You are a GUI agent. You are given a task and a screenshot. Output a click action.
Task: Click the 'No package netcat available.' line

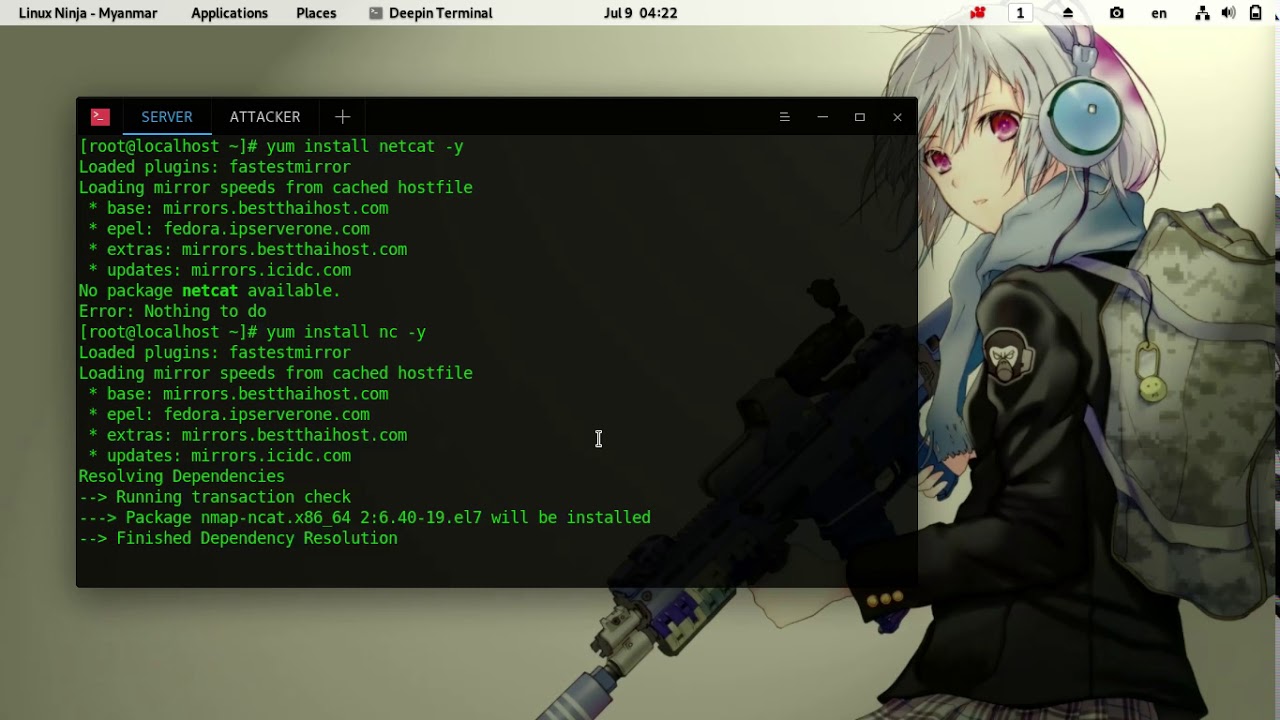tap(210, 291)
